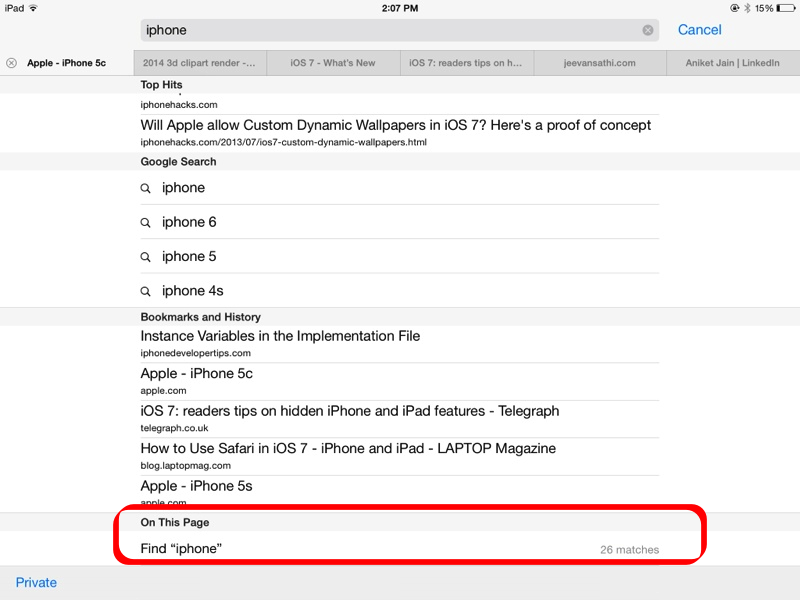
Task: Tap the Bluetooth status icon
Action: 747,8
